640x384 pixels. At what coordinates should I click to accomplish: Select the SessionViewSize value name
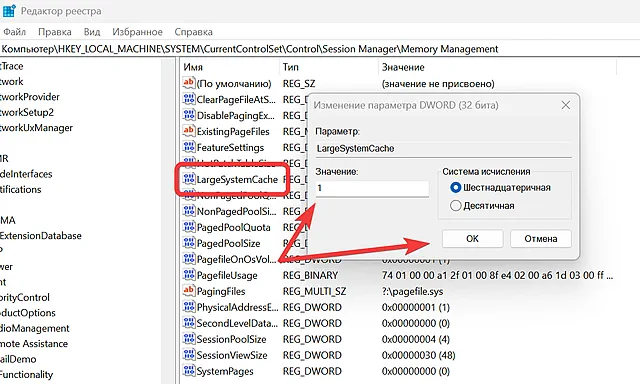pos(232,355)
